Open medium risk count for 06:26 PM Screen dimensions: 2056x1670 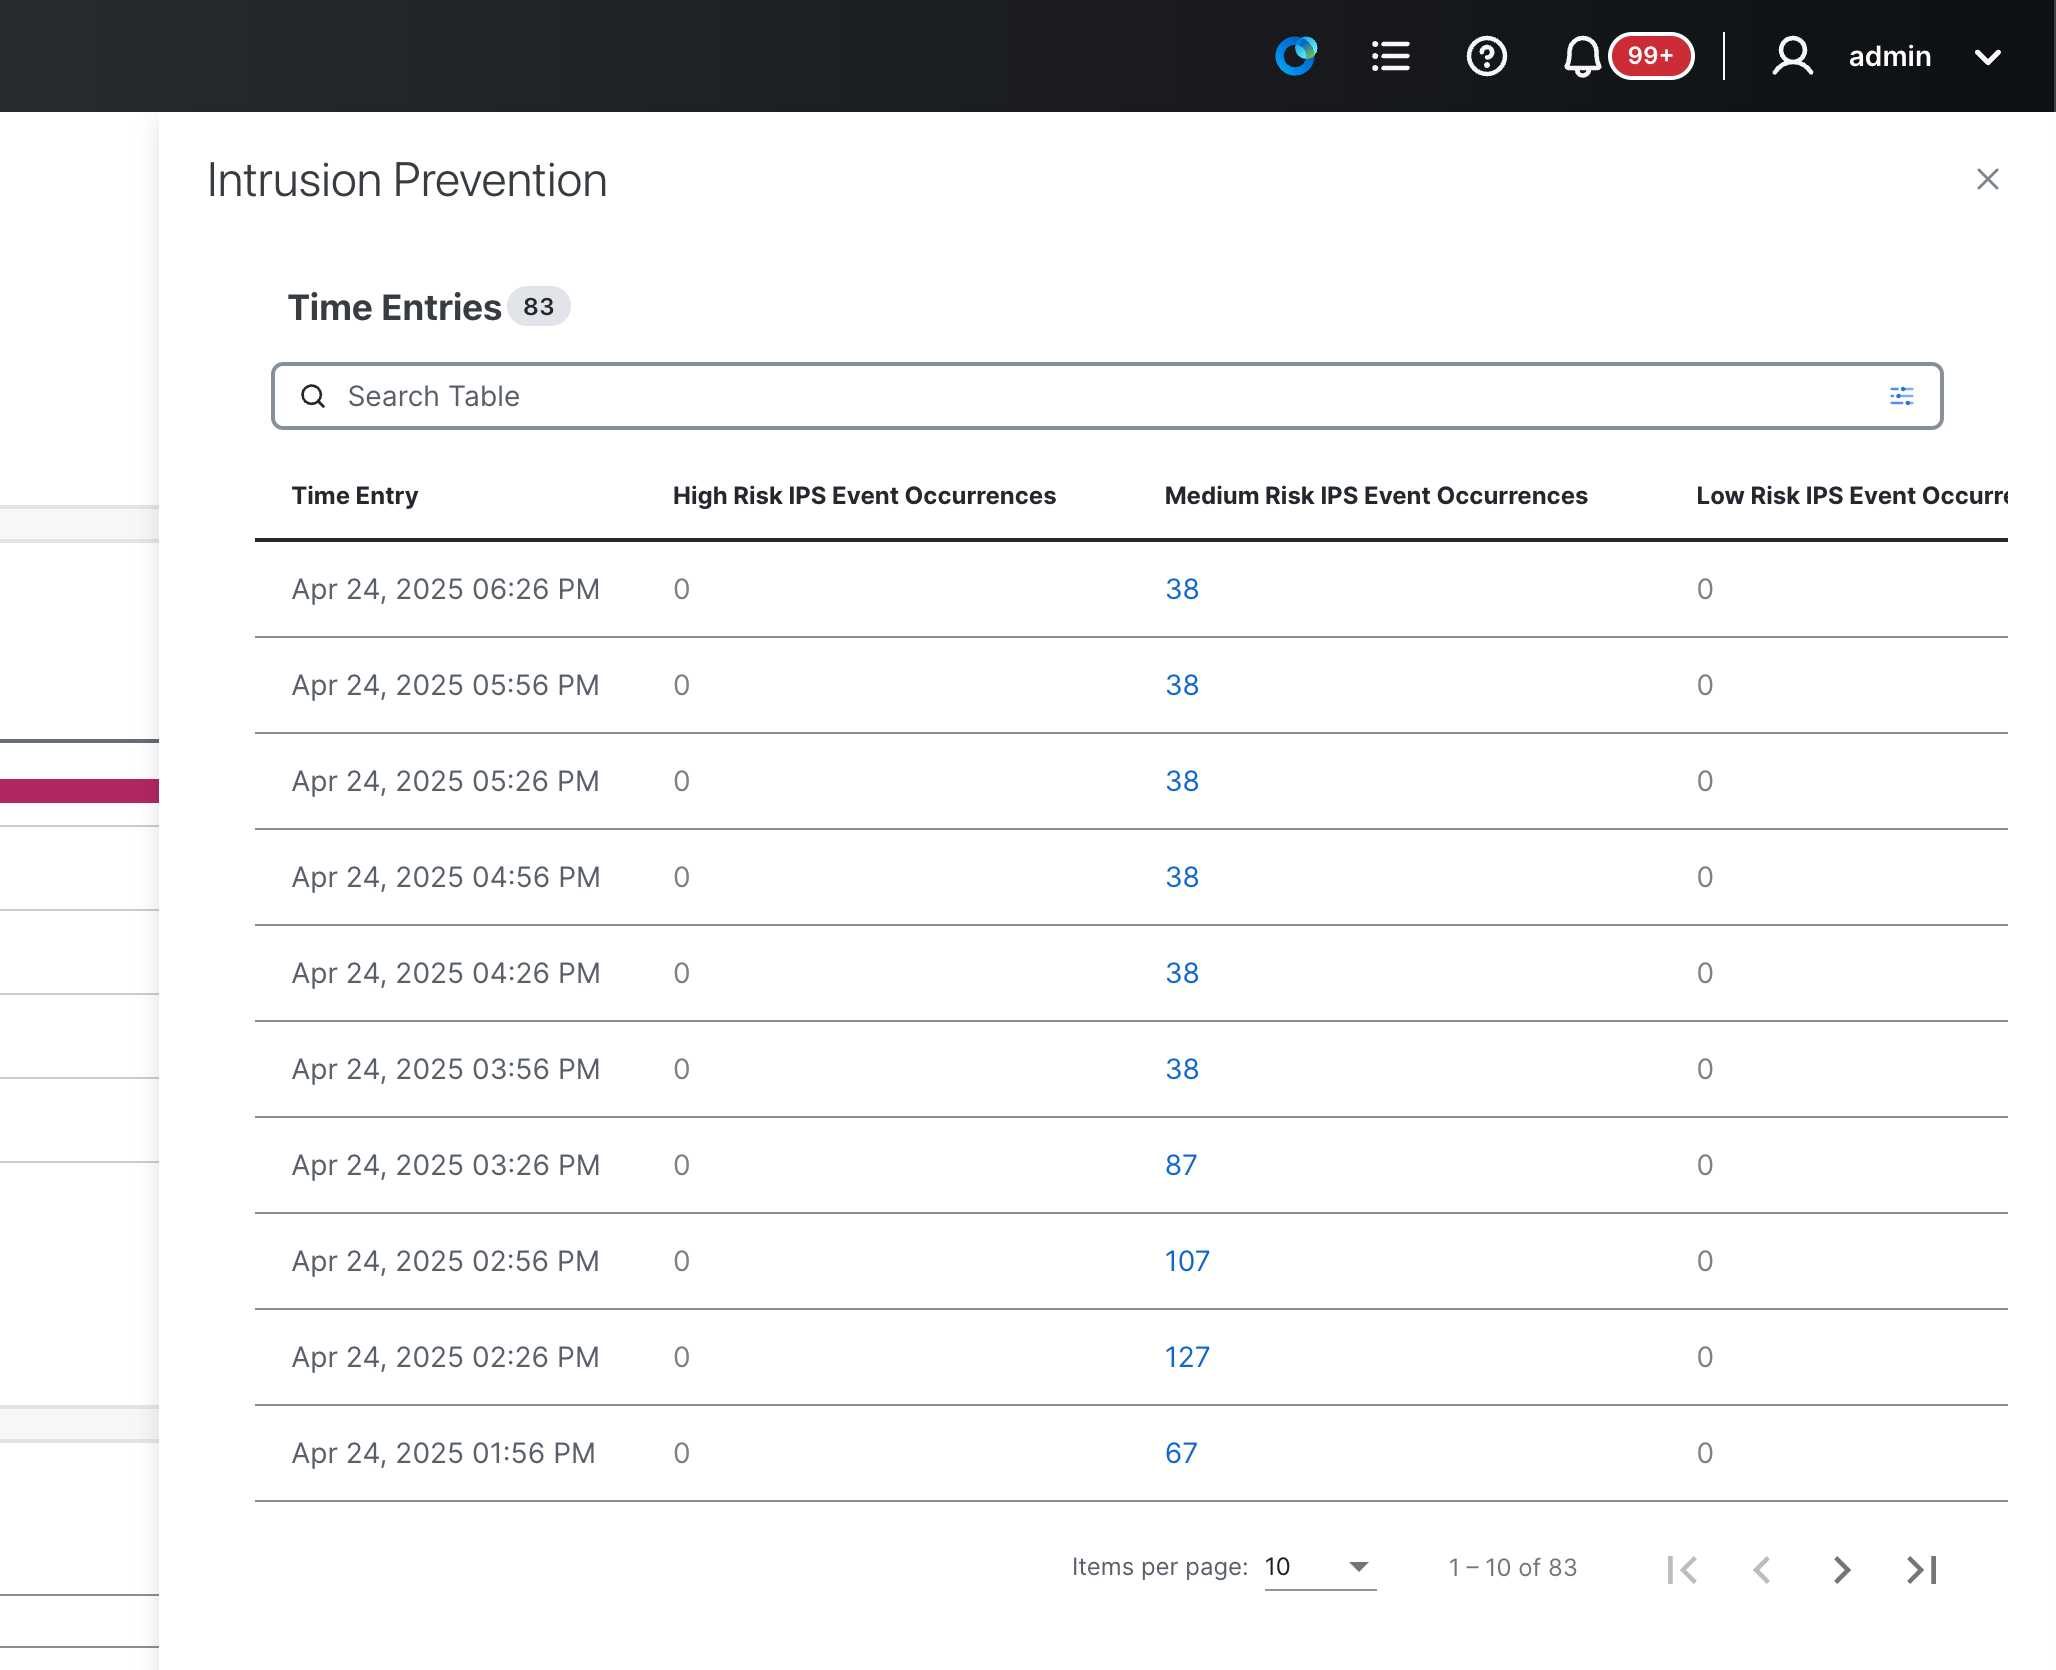[1182, 589]
